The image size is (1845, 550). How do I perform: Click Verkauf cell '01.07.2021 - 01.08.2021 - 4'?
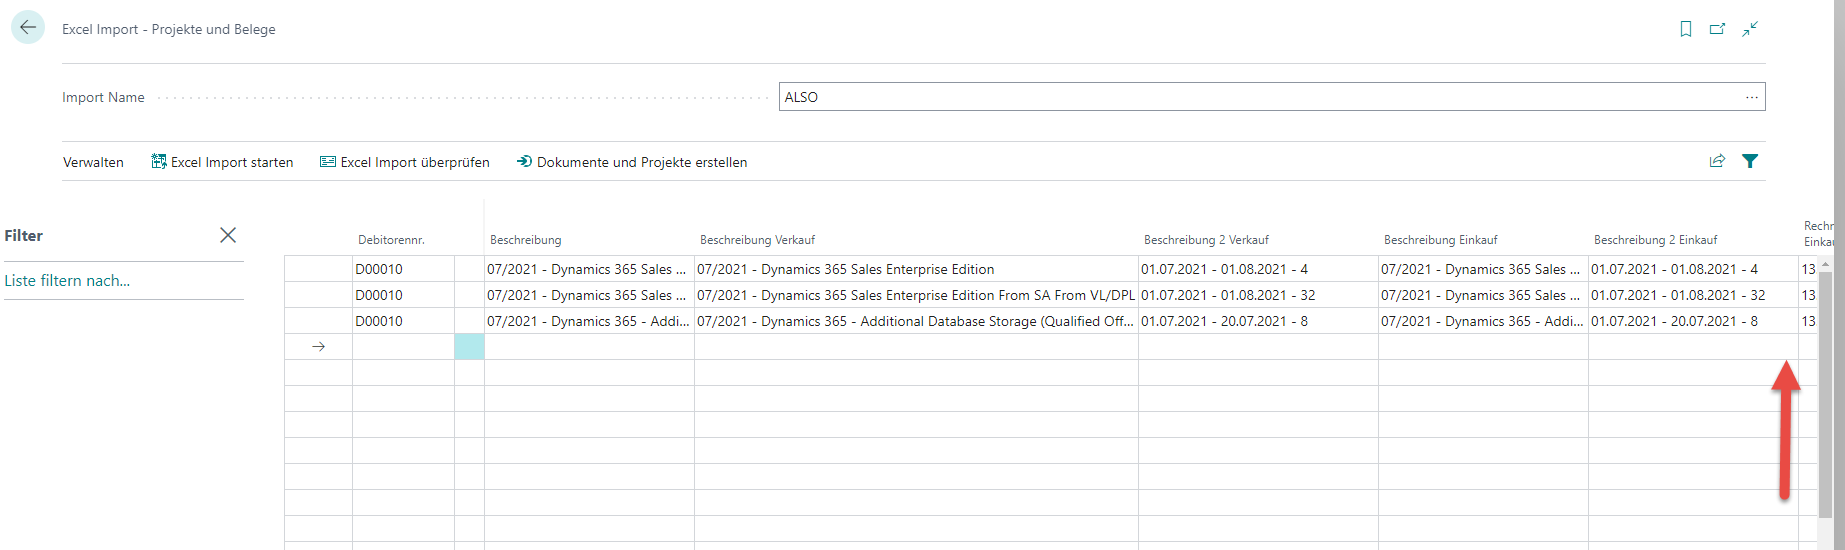(x=1258, y=269)
